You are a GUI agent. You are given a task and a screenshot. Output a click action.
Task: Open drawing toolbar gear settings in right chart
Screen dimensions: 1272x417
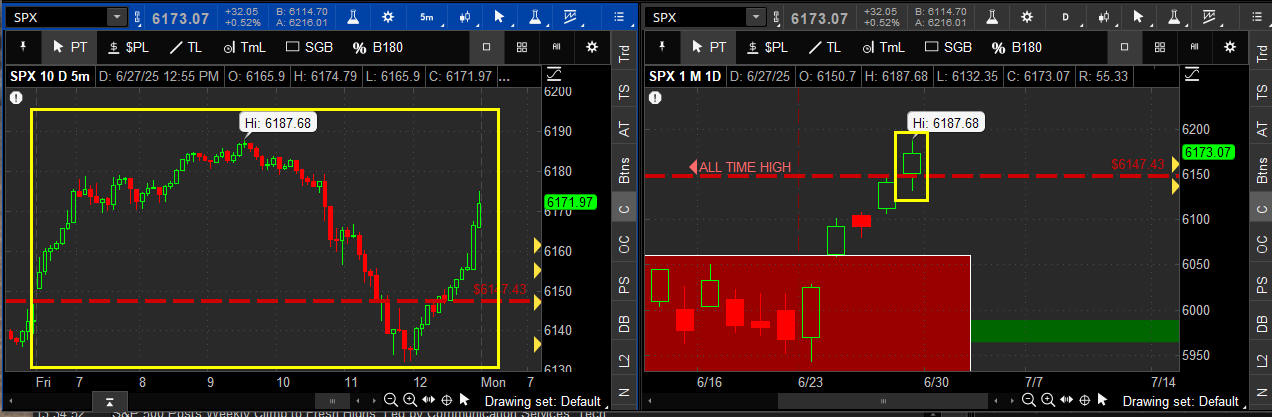pos(1230,47)
